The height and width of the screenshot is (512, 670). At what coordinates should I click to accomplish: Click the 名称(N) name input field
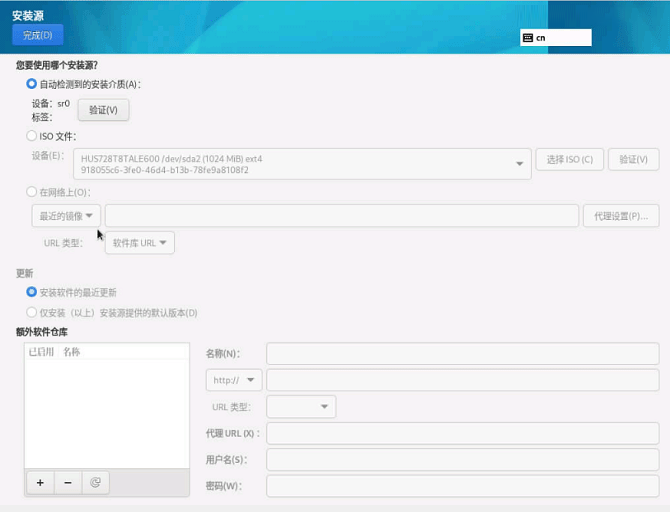point(462,353)
